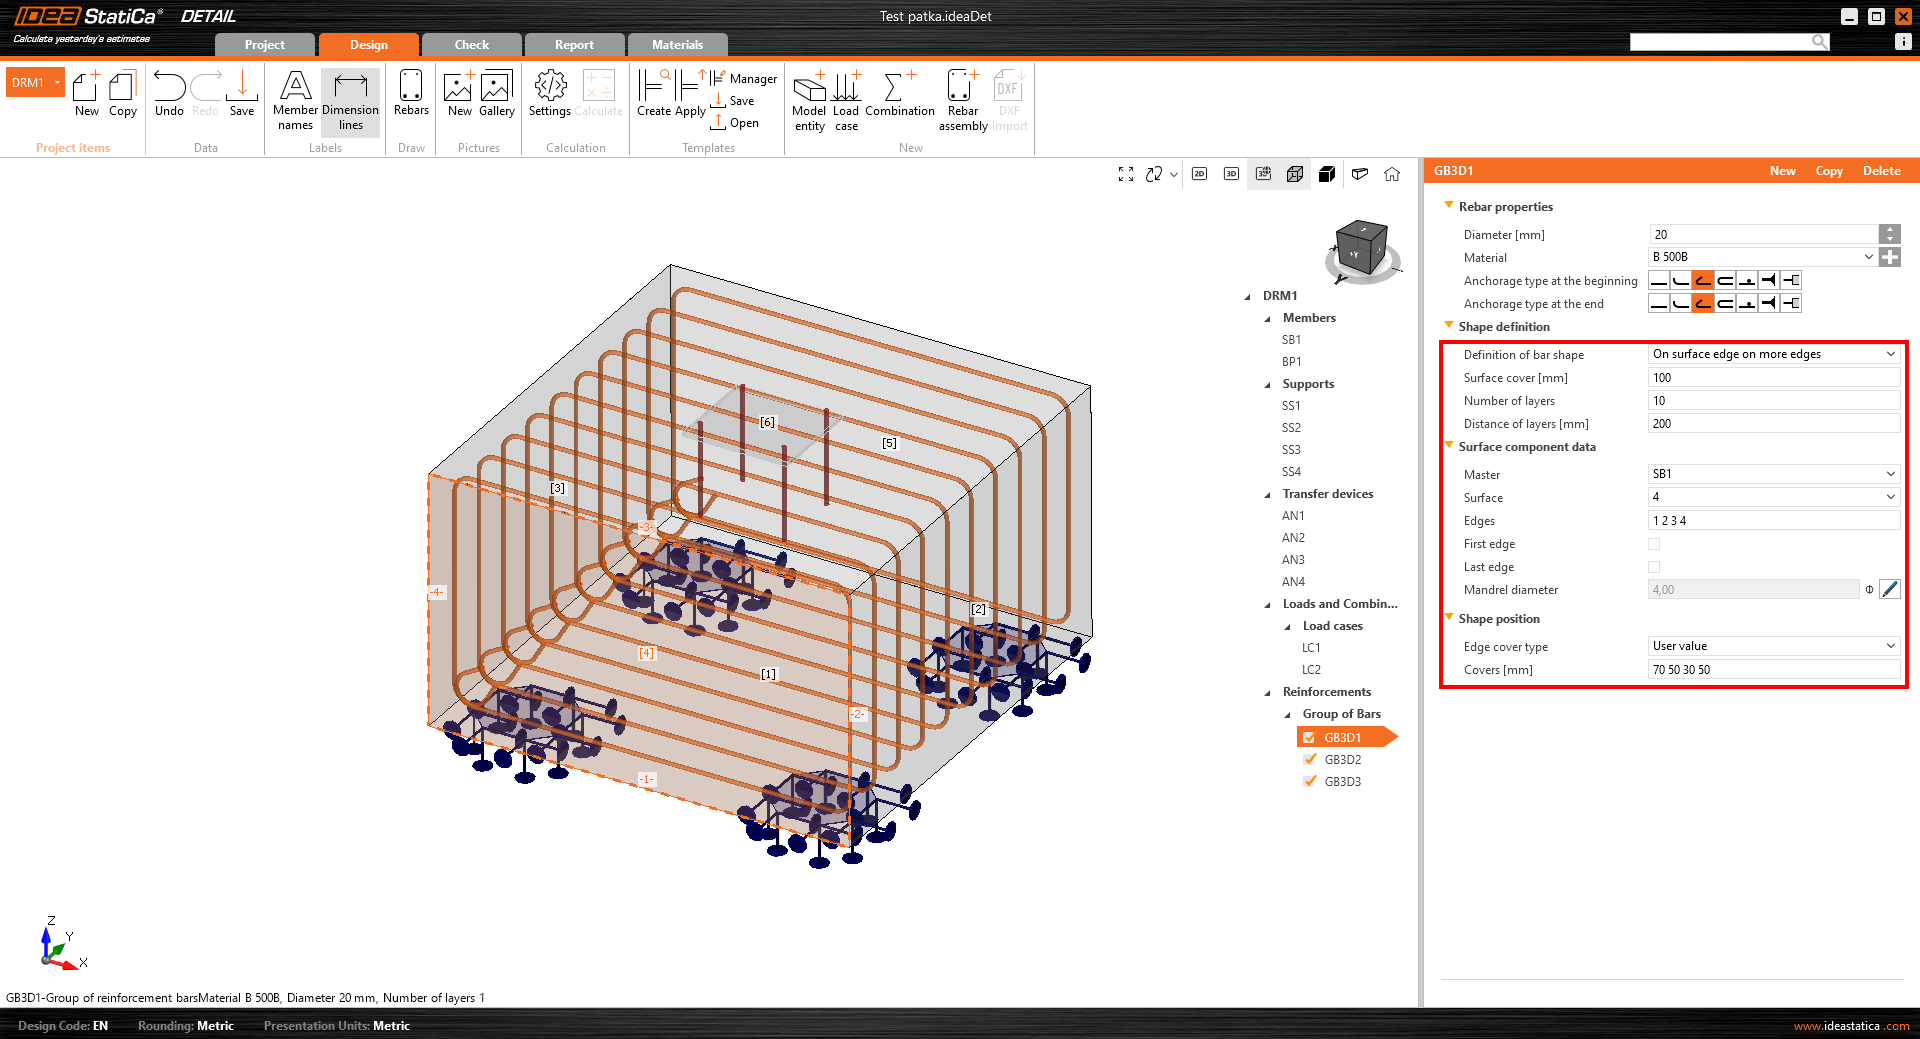Enable the Last edge checkbox
This screenshot has height=1039, width=1920.
point(1654,567)
